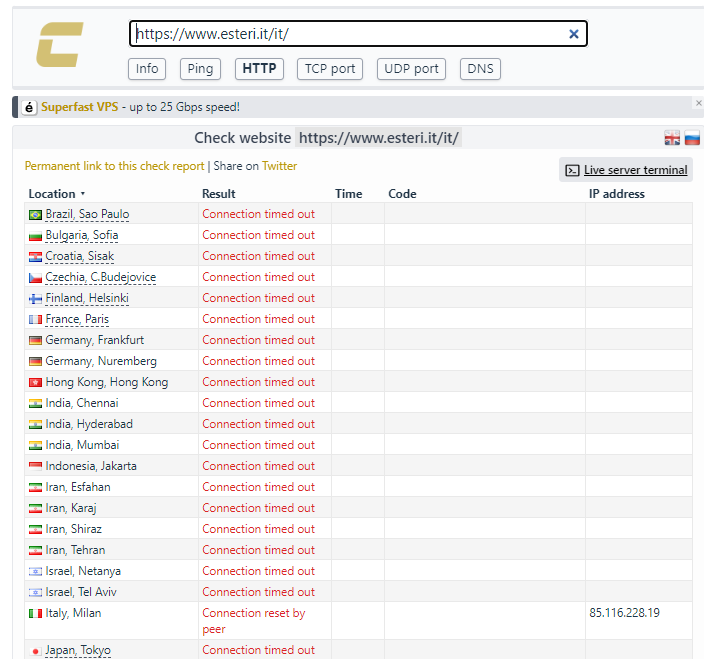Open the Permanent link to this check report
The width and height of the screenshot is (704, 659).
pos(114,166)
